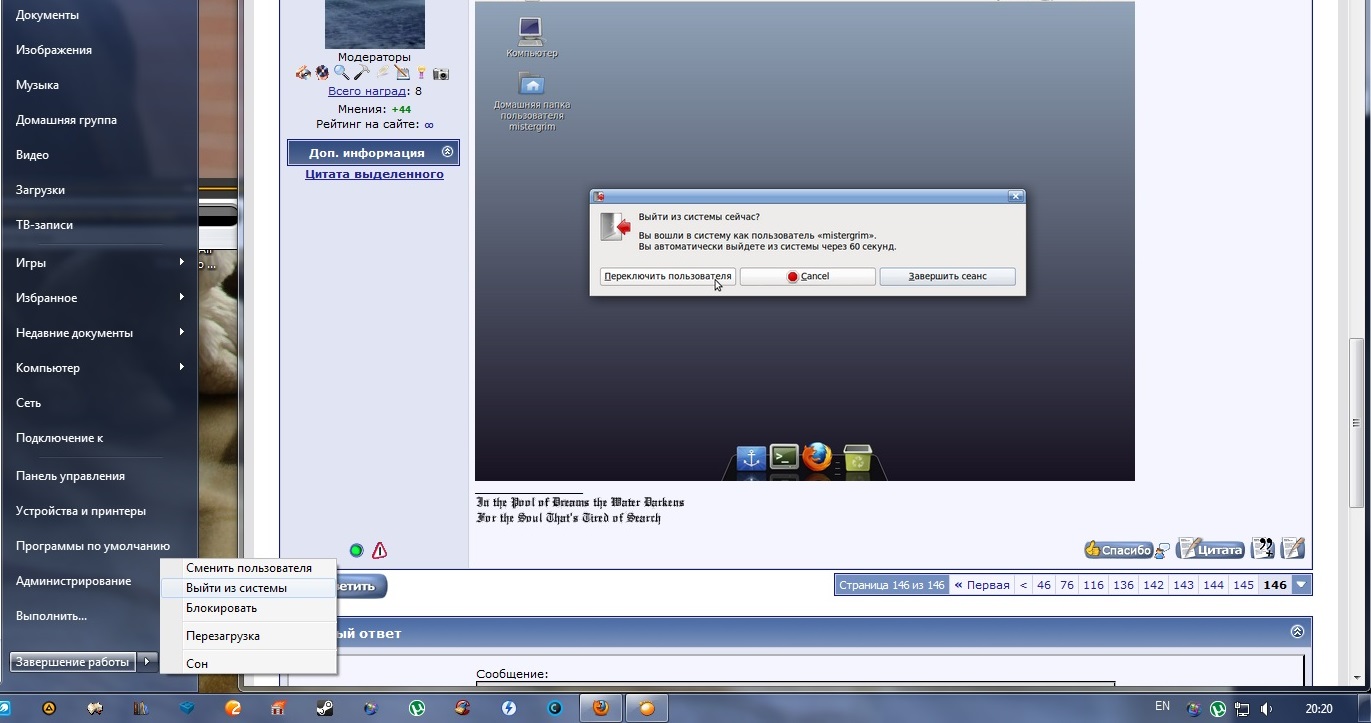The width and height of the screenshot is (1371, 723).
Task: Click the volume speaker icon in the system tray
Action: [1267, 708]
